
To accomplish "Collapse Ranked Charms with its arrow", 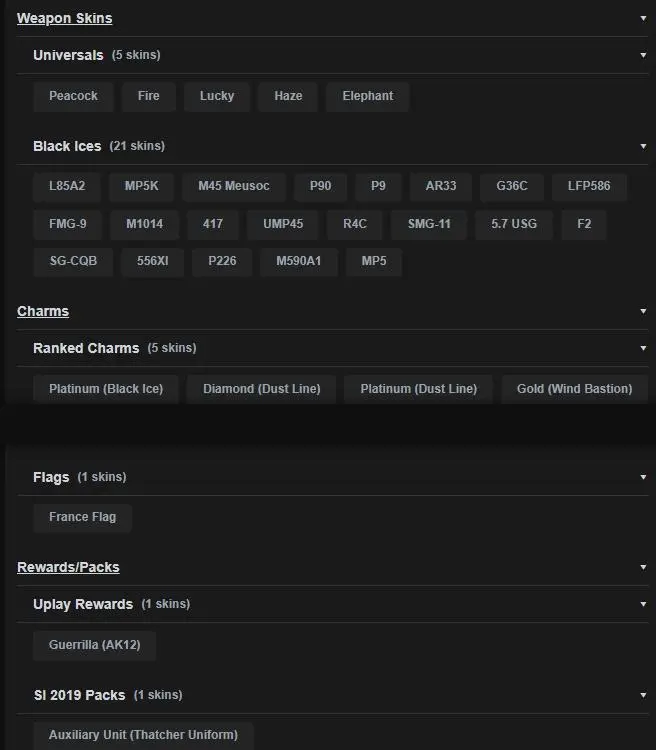I will pyautogui.click(x=643, y=348).
